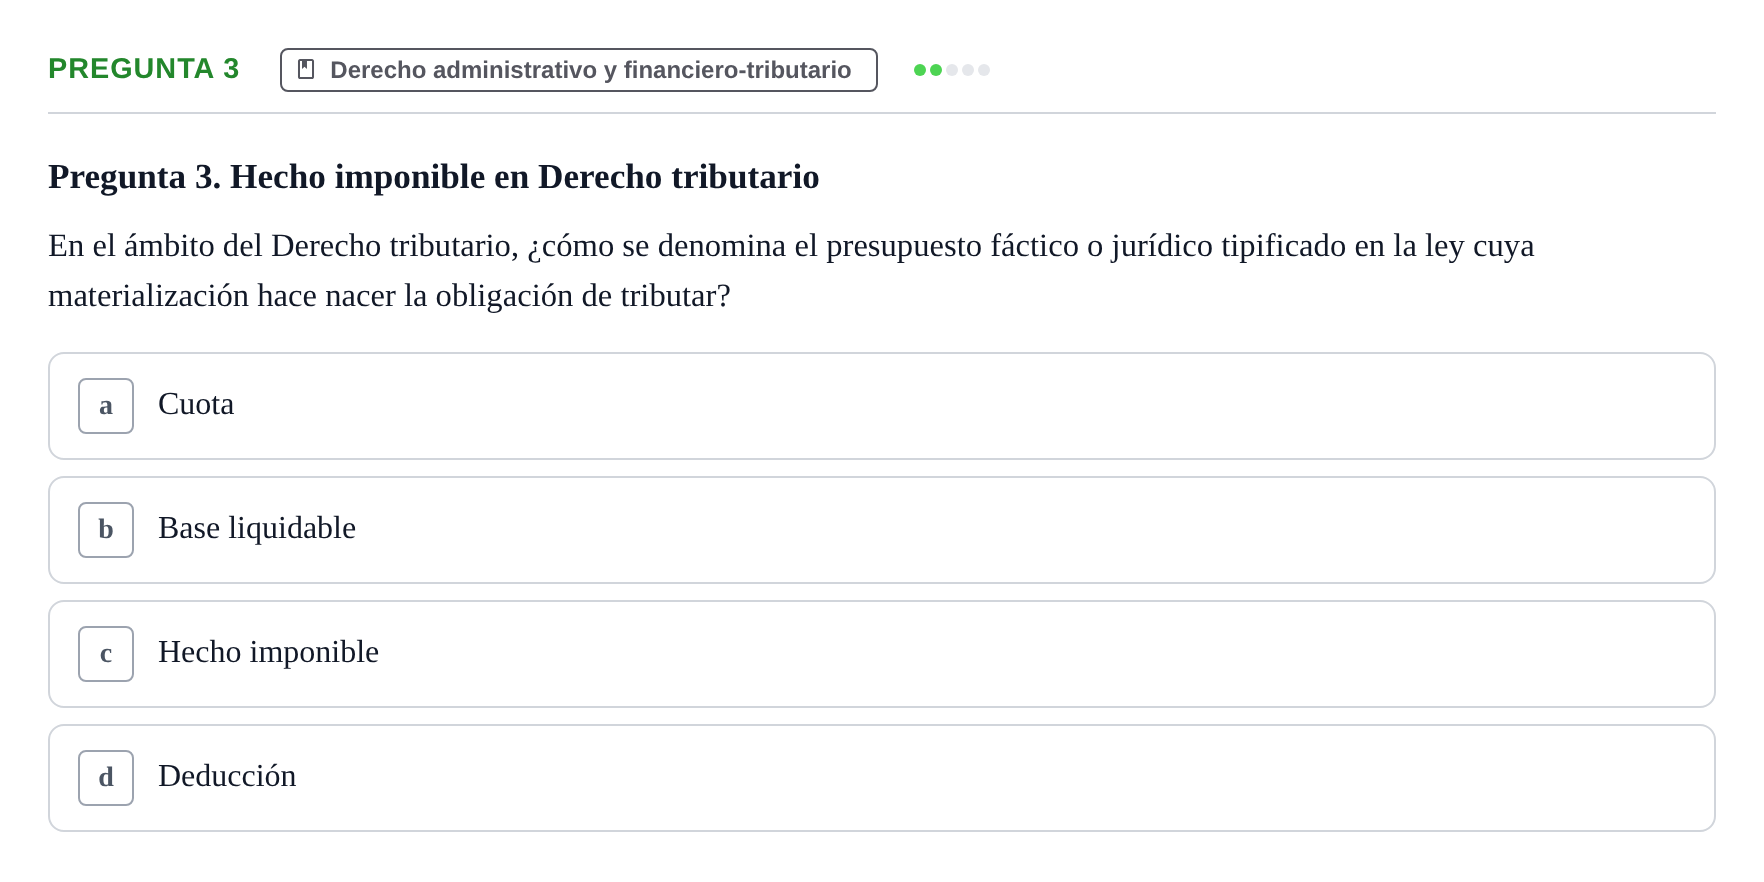Choose the "Cuota" answer option
This screenshot has height=882, width=1764.
882,406
